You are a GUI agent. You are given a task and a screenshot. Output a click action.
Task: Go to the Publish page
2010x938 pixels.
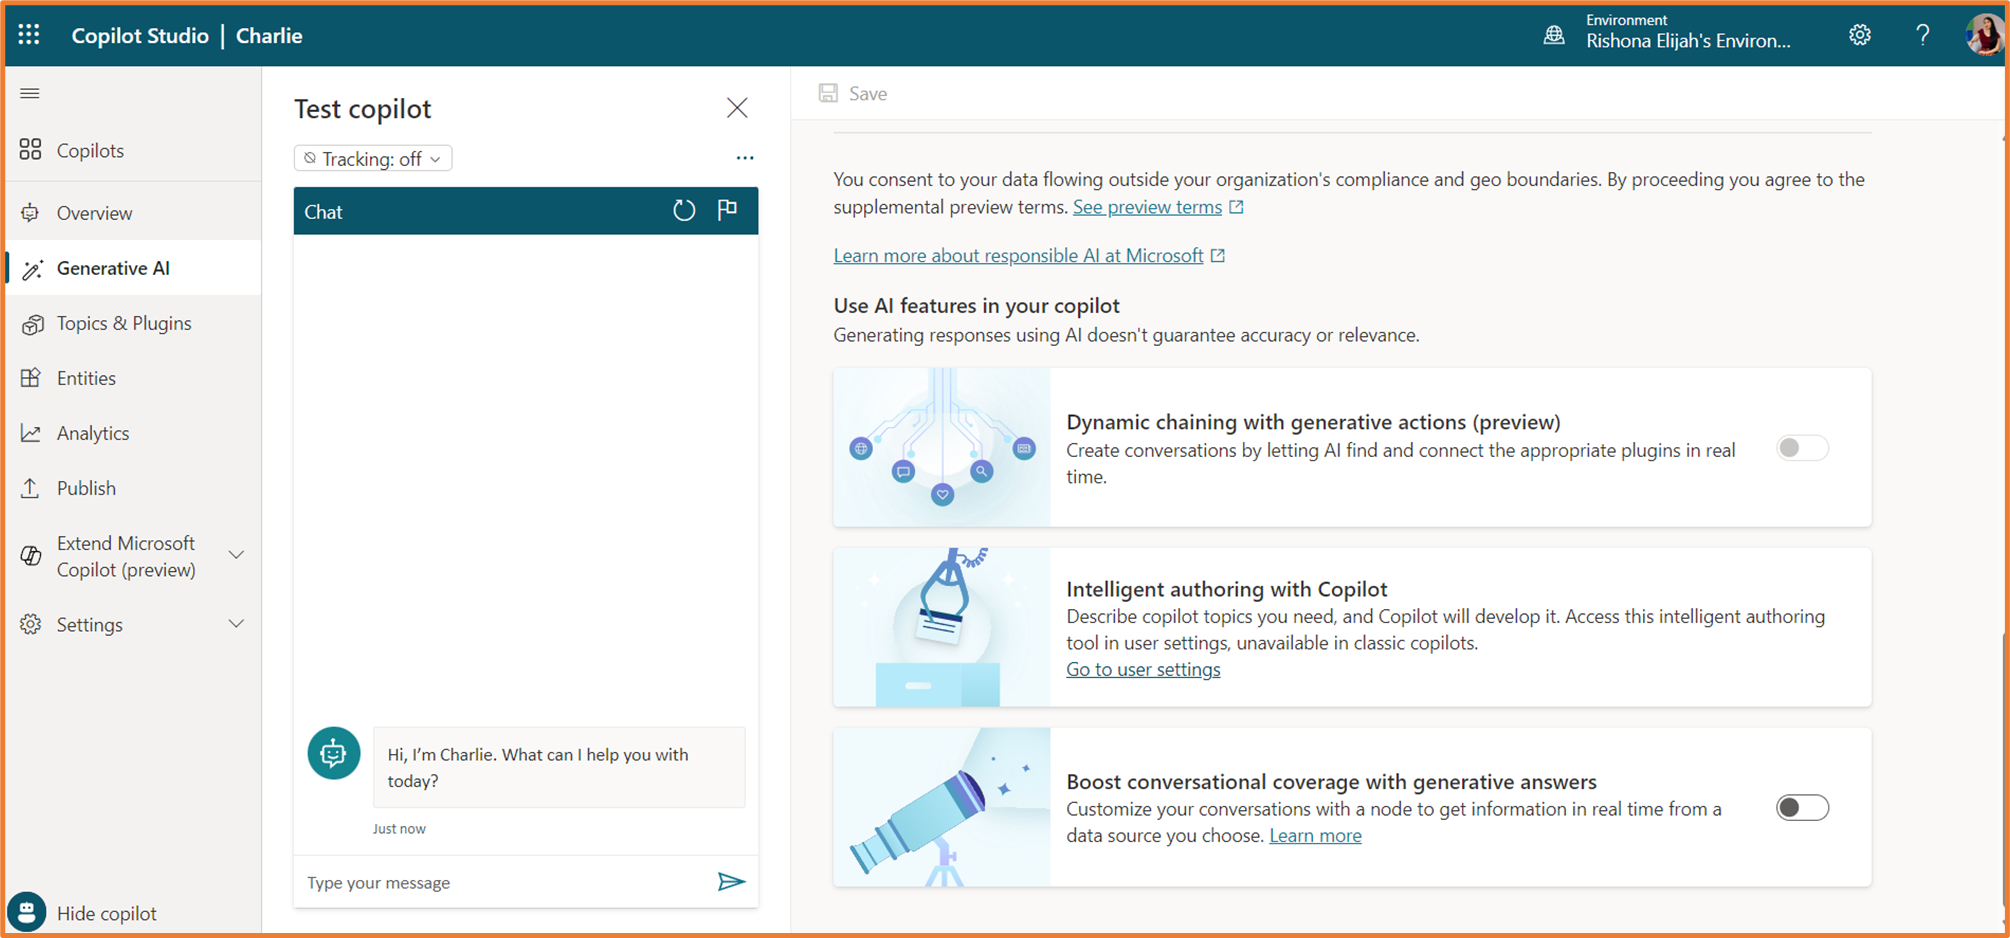click(86, 488)
